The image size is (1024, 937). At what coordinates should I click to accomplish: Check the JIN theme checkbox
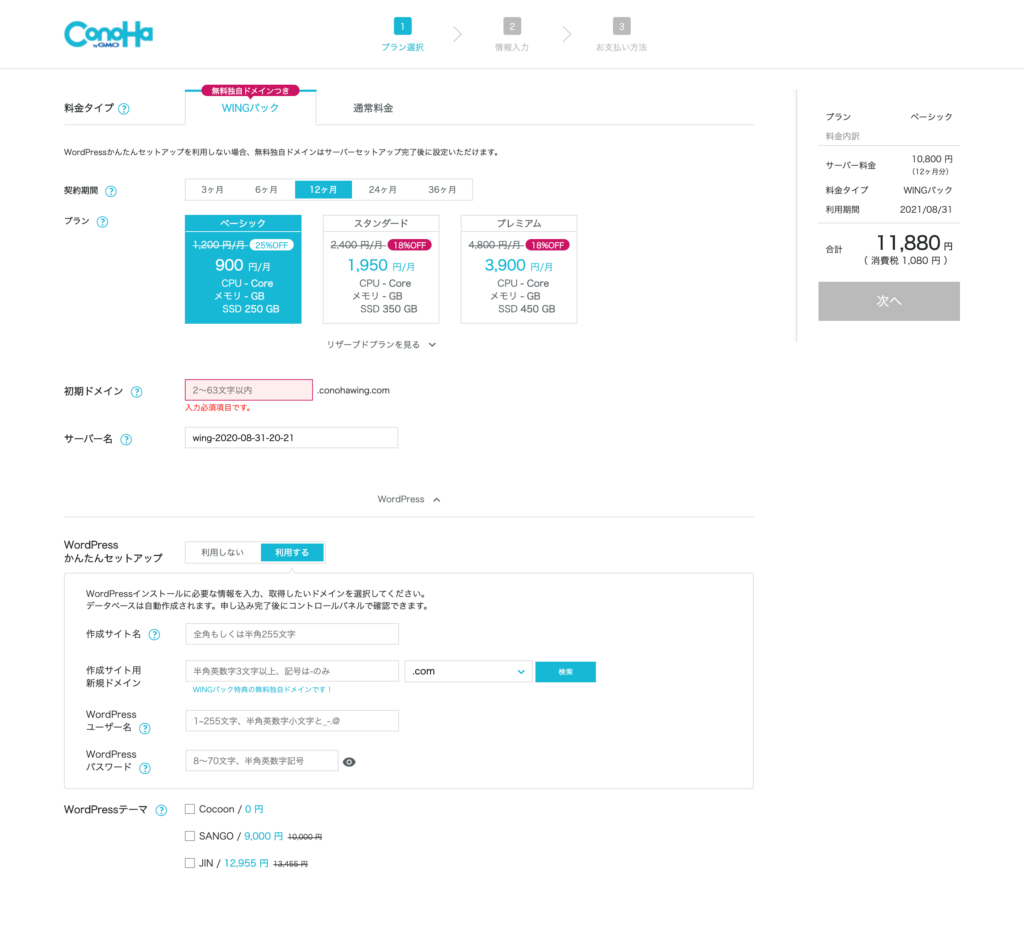click(190, 863)
